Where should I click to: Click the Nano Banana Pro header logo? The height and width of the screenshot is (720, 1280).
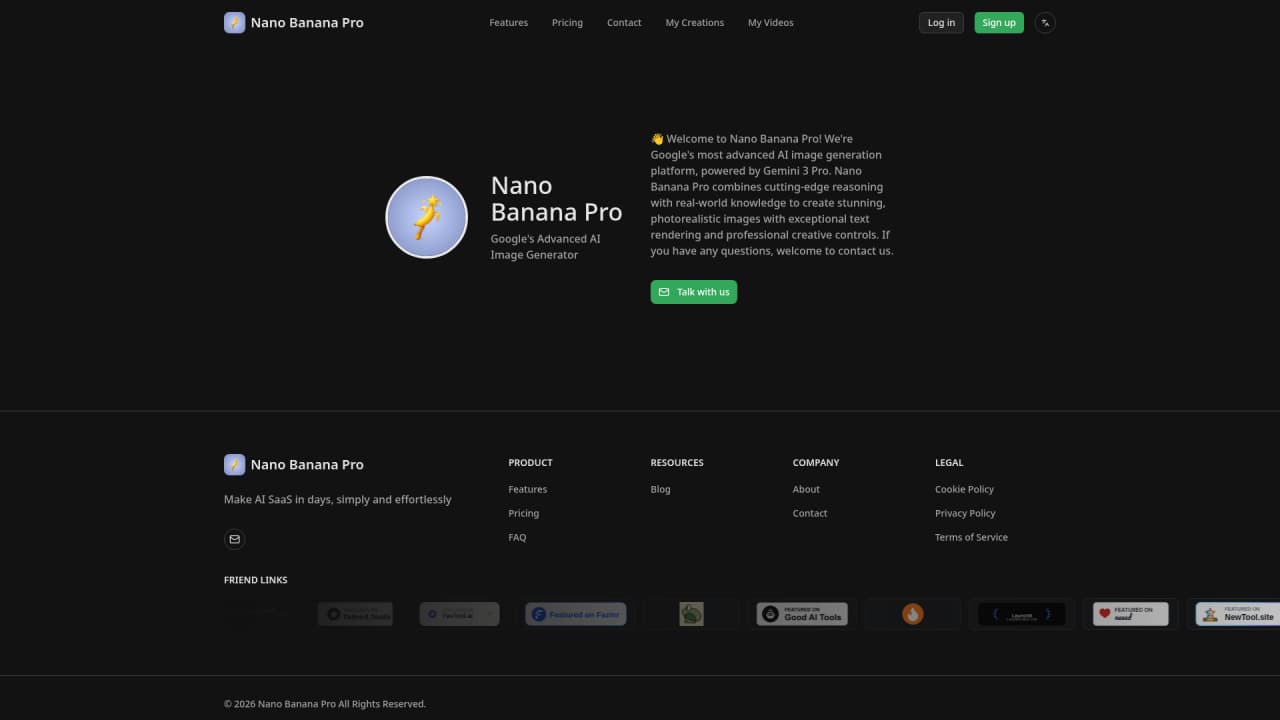294,22
